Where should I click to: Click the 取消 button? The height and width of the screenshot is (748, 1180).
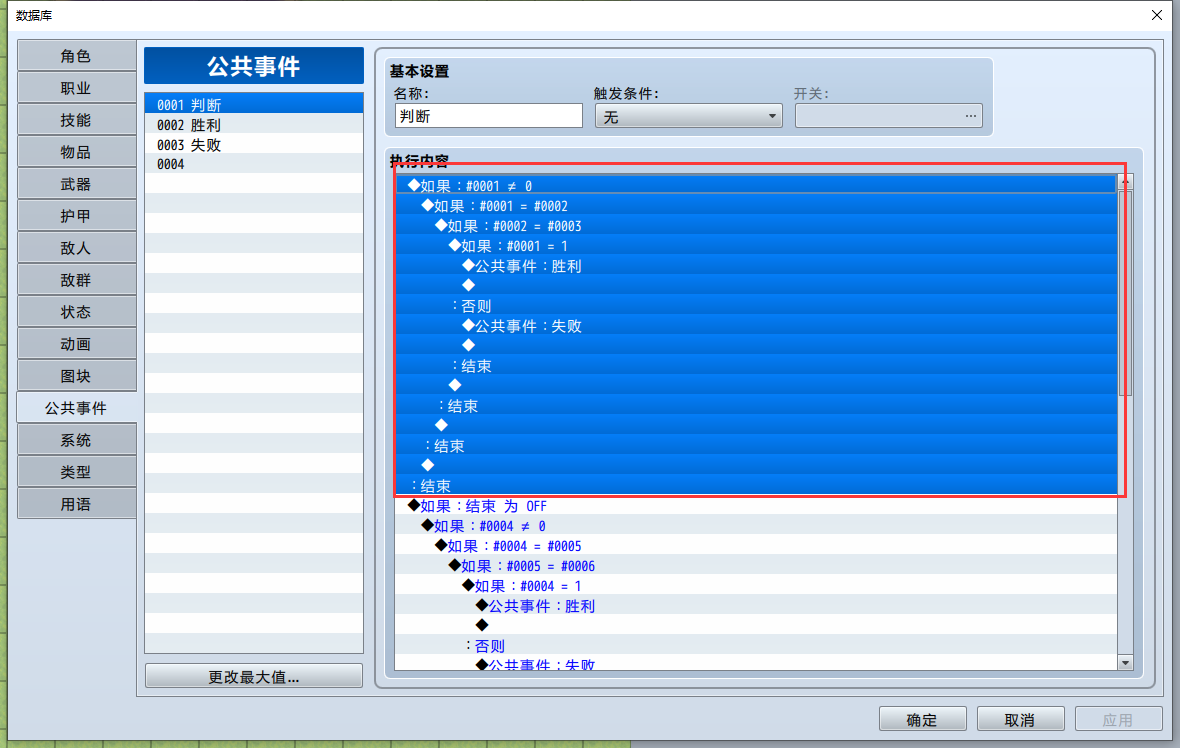1020,719
